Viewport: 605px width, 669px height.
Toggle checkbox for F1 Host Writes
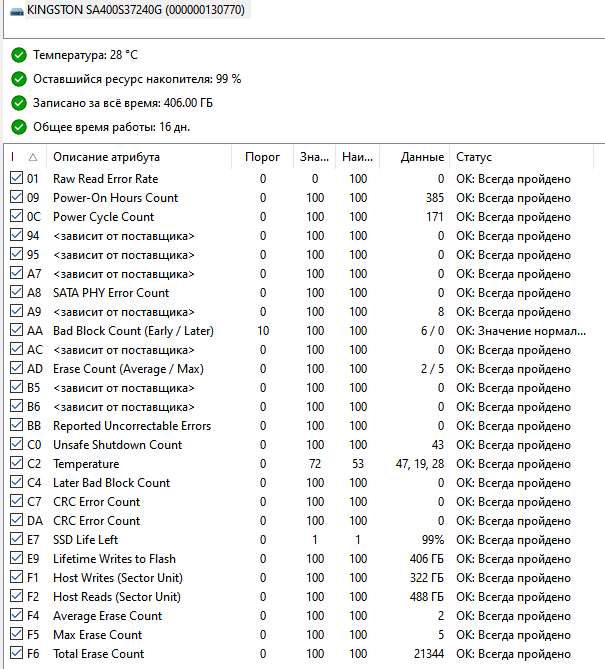(x=16, y=577)
